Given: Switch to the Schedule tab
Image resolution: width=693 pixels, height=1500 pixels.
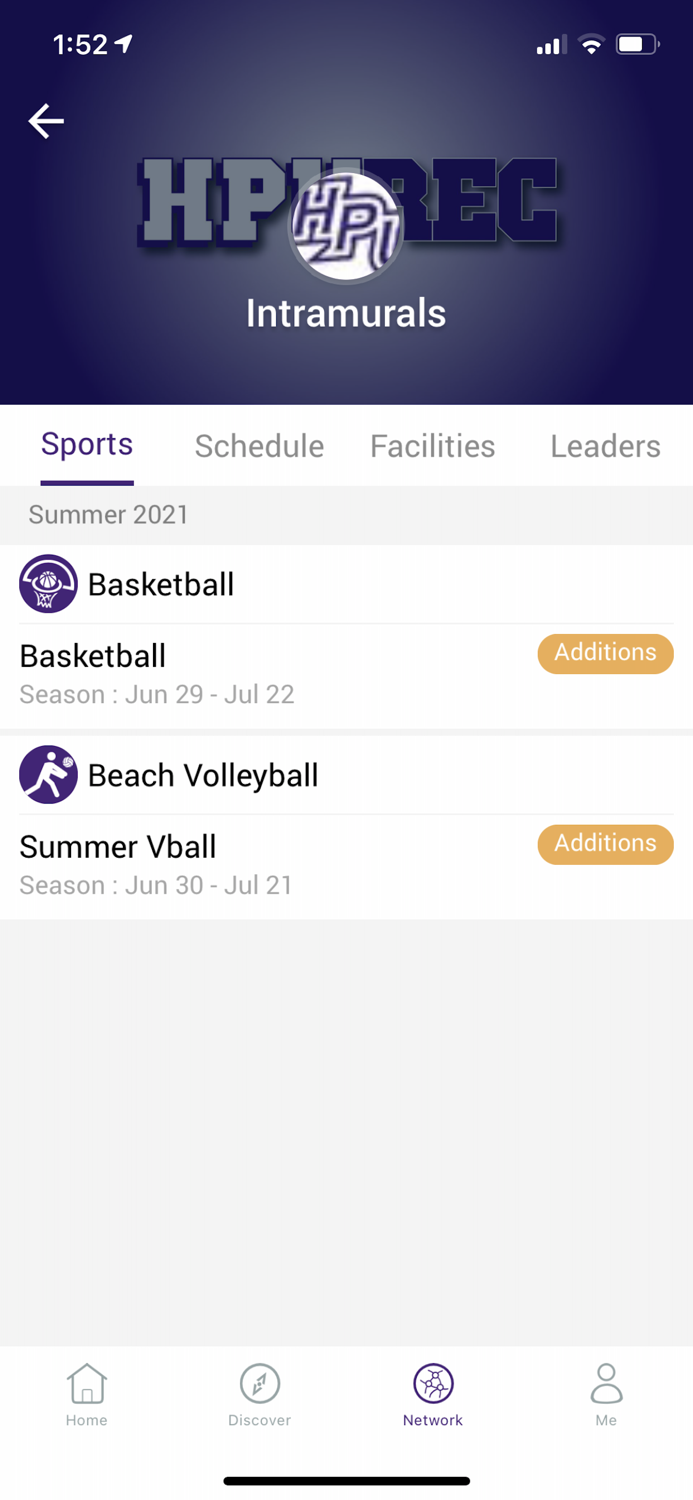Looking at the screenshot, I should [x=258, y=446].
